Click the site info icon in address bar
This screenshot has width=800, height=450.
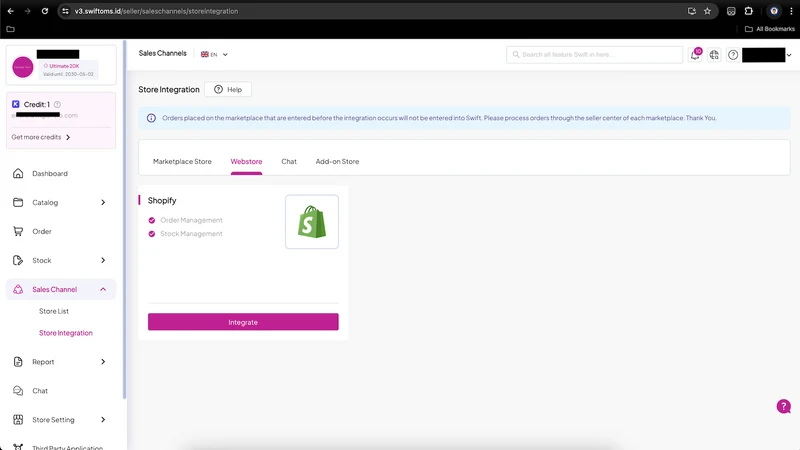point(65,11)
